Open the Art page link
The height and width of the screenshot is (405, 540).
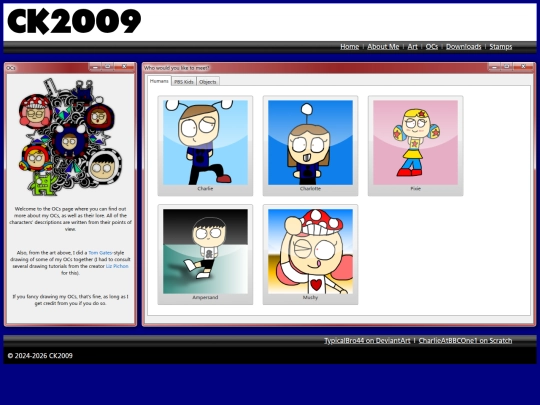click(x=412, y=46)
